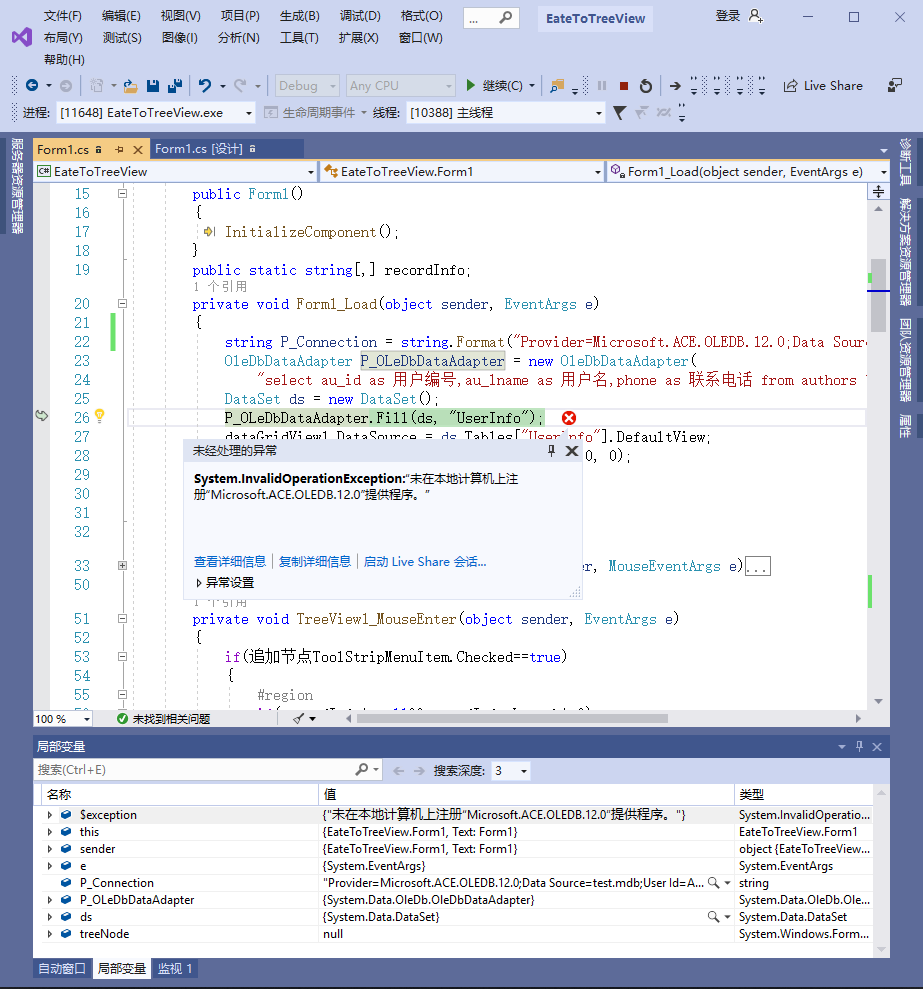Close the unhandled exception popup
The width and height of the screenshot is (923, 989).
pyautogui.click(x=572, y=450)
